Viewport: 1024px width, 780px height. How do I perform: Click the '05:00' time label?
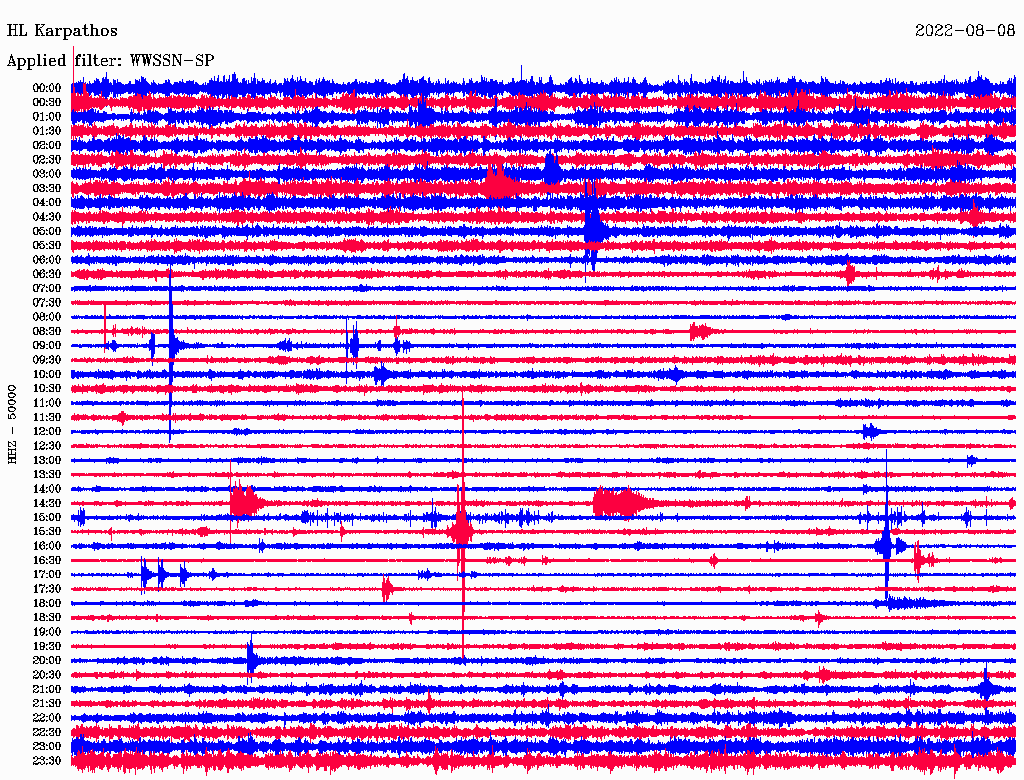tap(47, 231)
